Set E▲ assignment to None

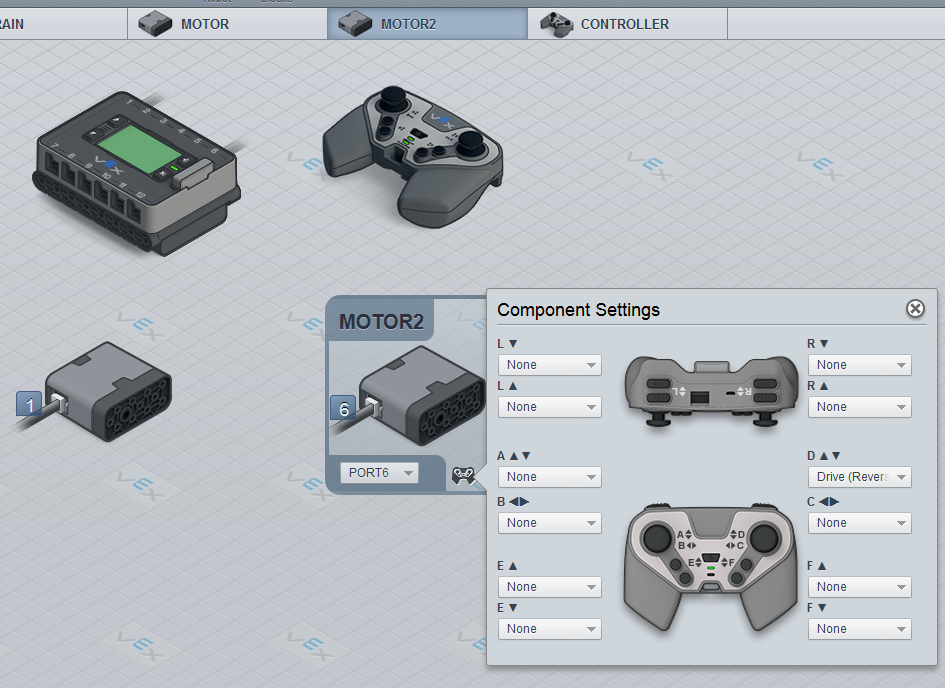549,587
